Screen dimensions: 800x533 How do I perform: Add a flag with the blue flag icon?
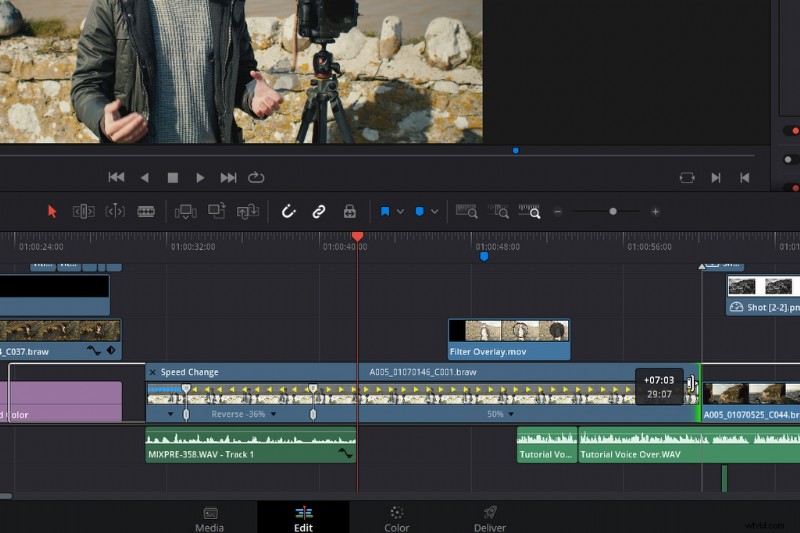385,211
